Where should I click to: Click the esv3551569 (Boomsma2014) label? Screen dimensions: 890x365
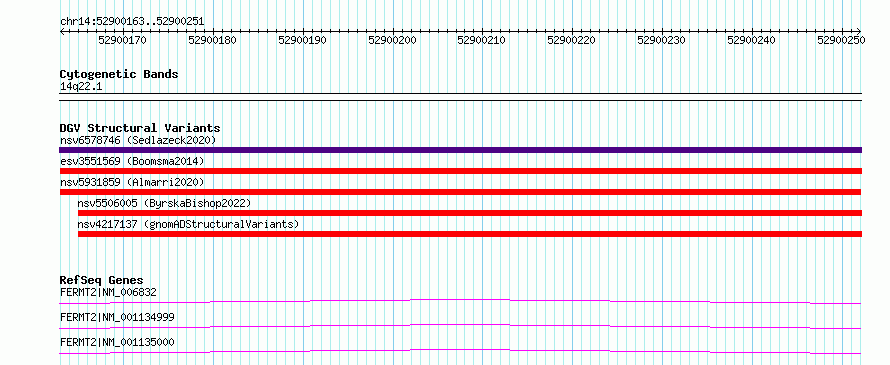(132, 161)
